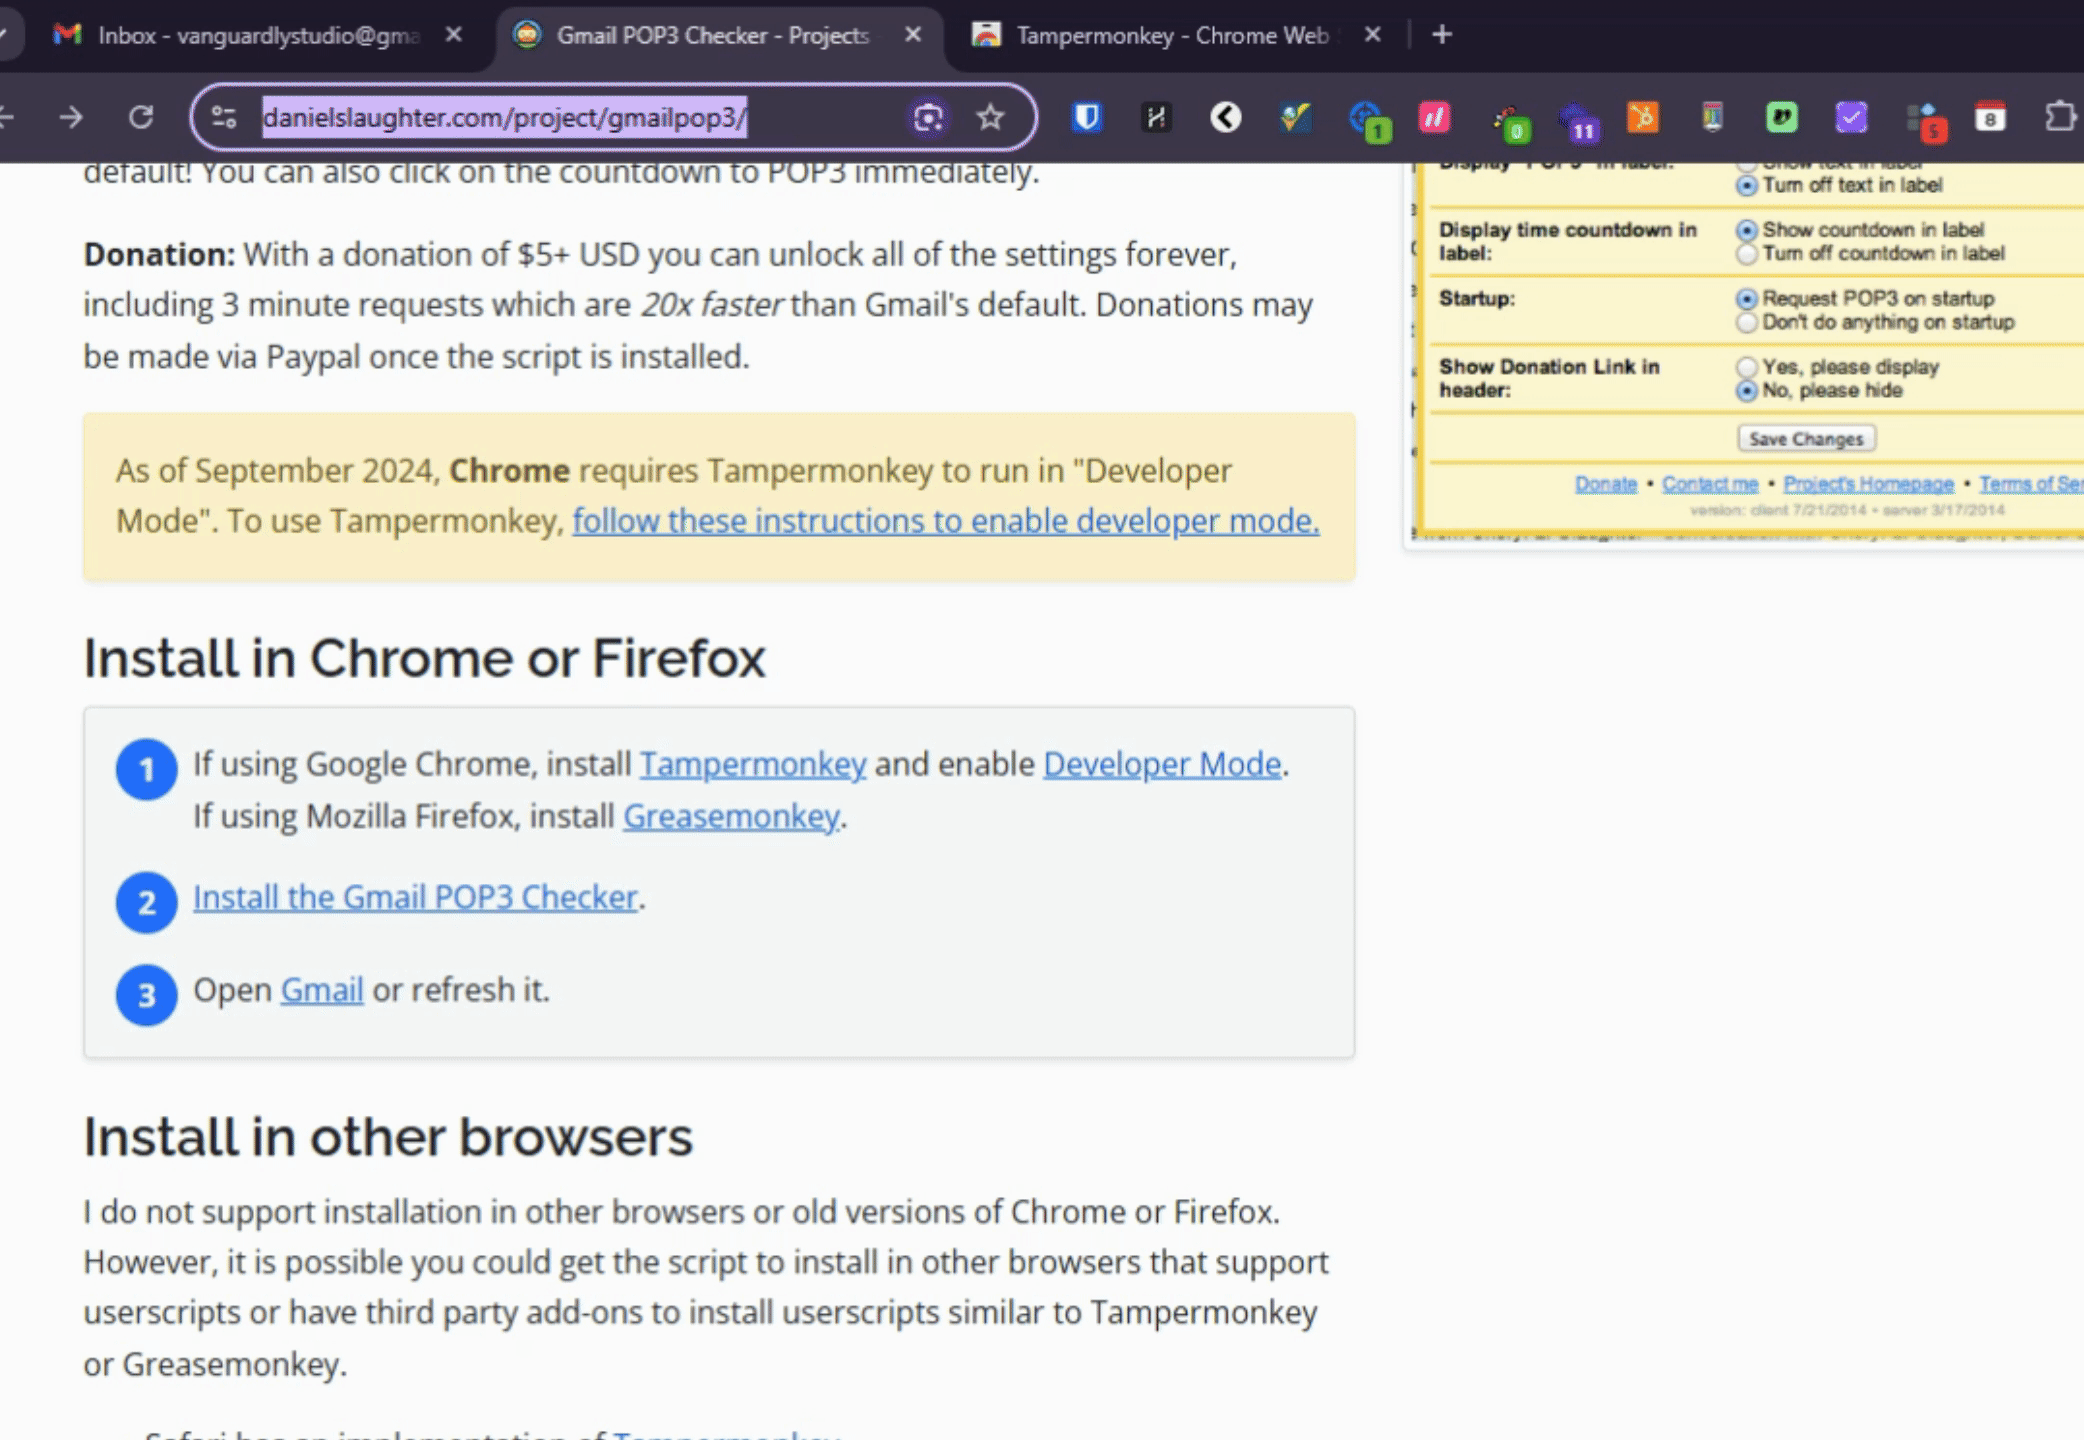
Task: Switch to the Inbox Gmail tab
Action: (260, 36)
